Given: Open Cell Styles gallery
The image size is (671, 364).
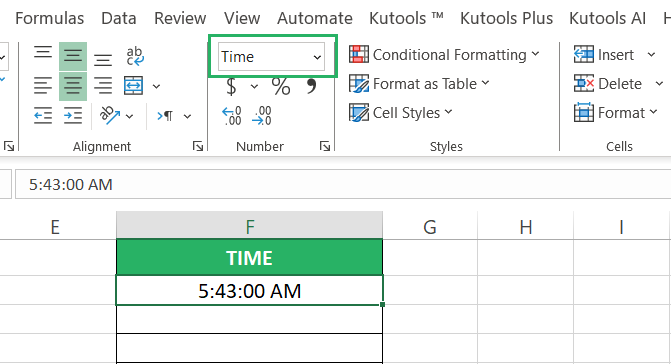Looking at the screenshot, I should (x=401, y=113).
